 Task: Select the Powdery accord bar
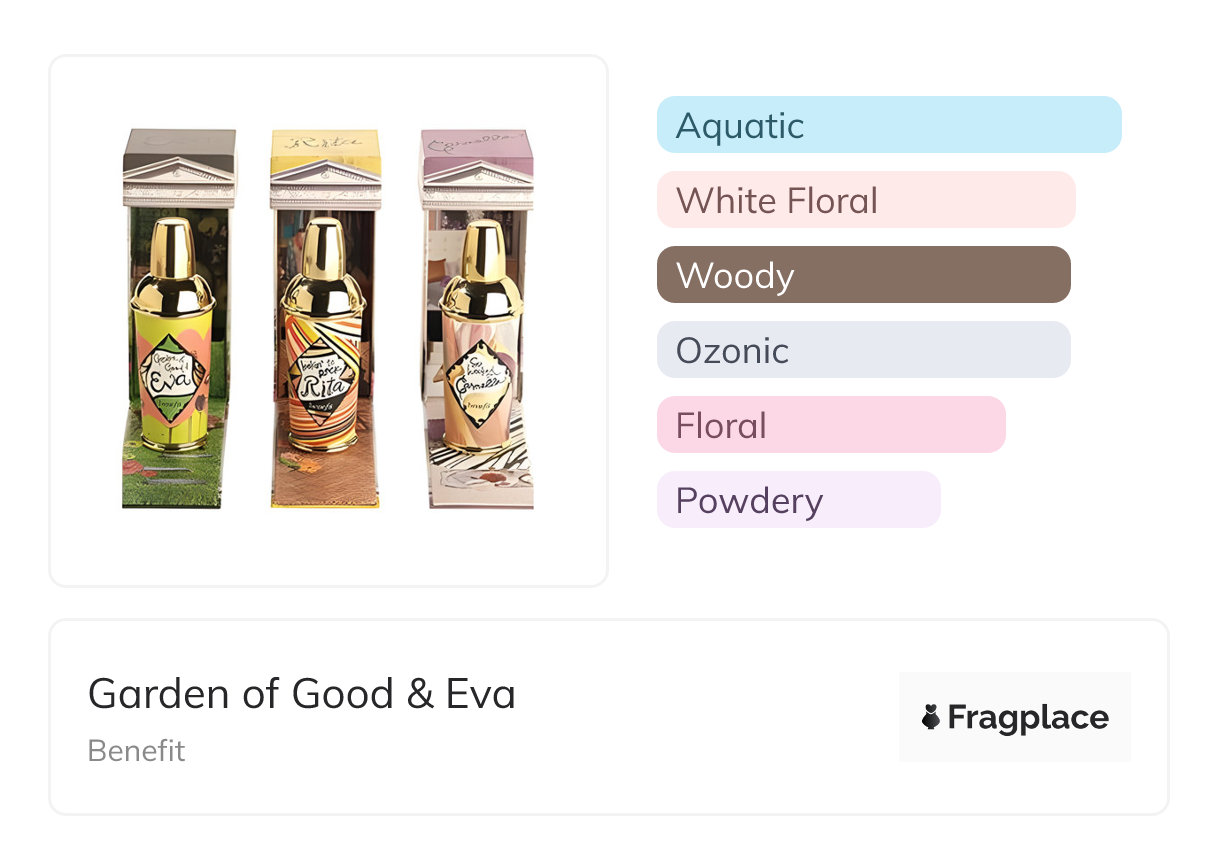click(x=798, y=500)
